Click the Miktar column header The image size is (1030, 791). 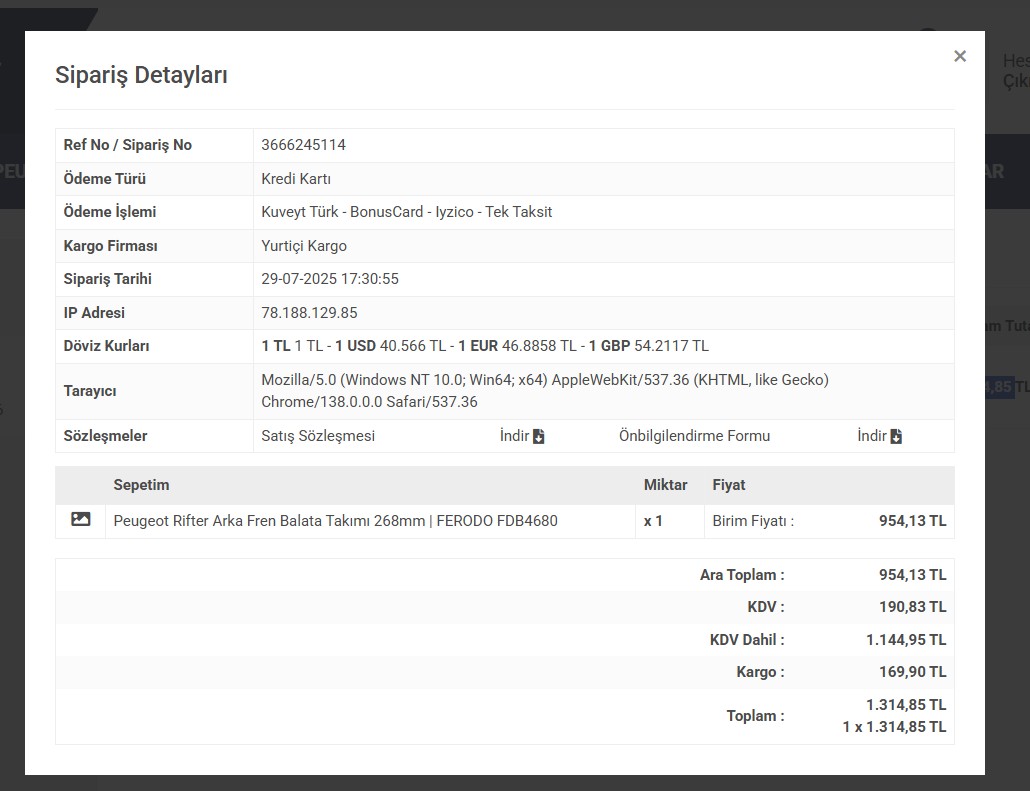coord(665,485)
